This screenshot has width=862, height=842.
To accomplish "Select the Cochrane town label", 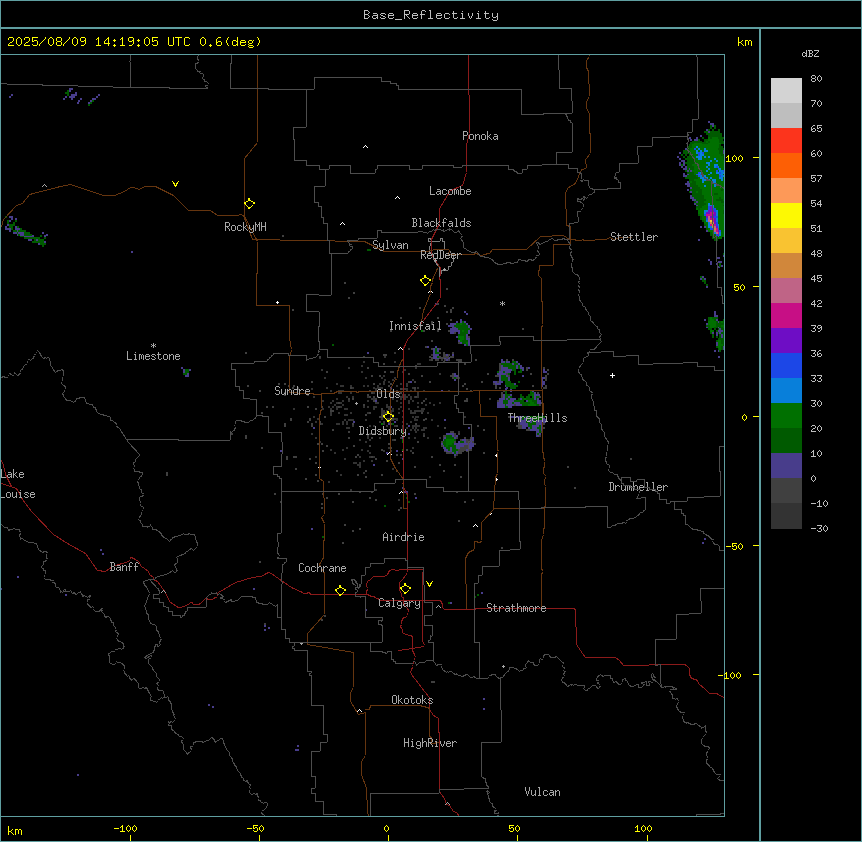I will [x=322, y=568].
